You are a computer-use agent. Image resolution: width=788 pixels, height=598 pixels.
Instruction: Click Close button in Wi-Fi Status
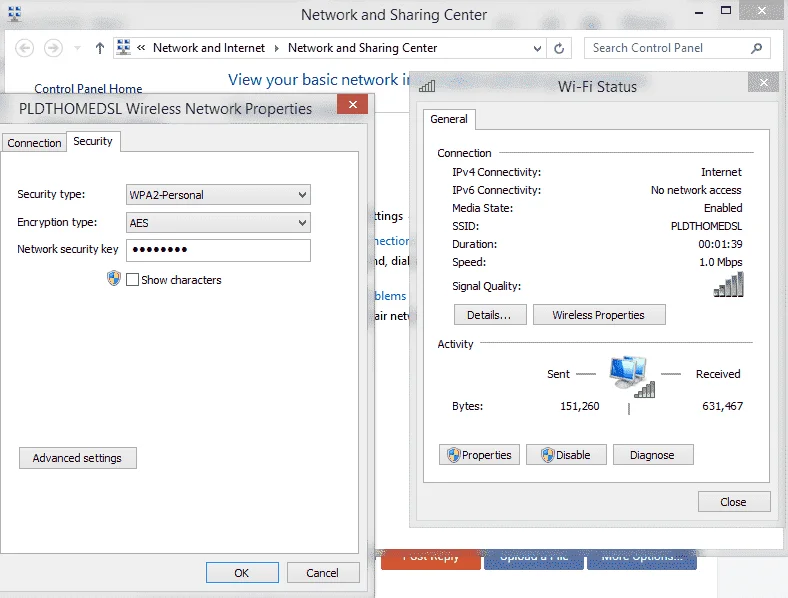pos(734,502)
